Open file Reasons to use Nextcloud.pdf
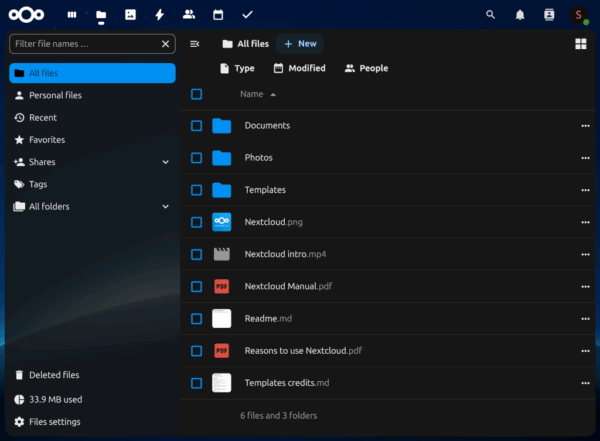 pyautogui.click(x=303, y=351)
